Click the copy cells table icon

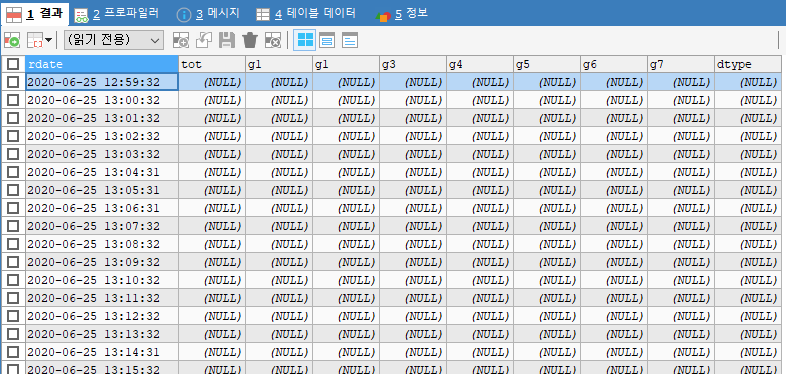pyautogui.click(x=34, y=40)
